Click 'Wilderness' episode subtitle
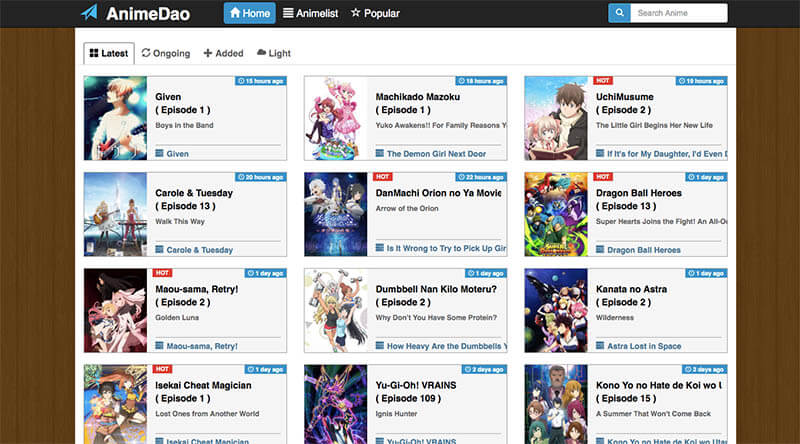This screenshot has height=444, width=800. click(615, 317)
